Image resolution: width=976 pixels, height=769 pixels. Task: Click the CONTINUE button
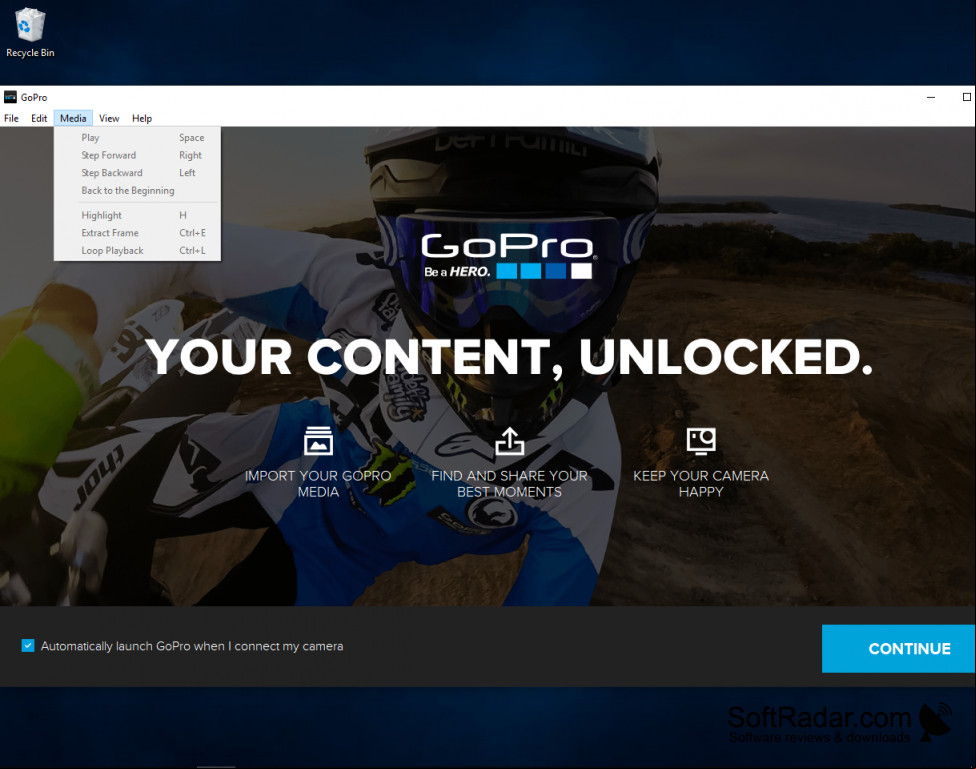[898, 649]
